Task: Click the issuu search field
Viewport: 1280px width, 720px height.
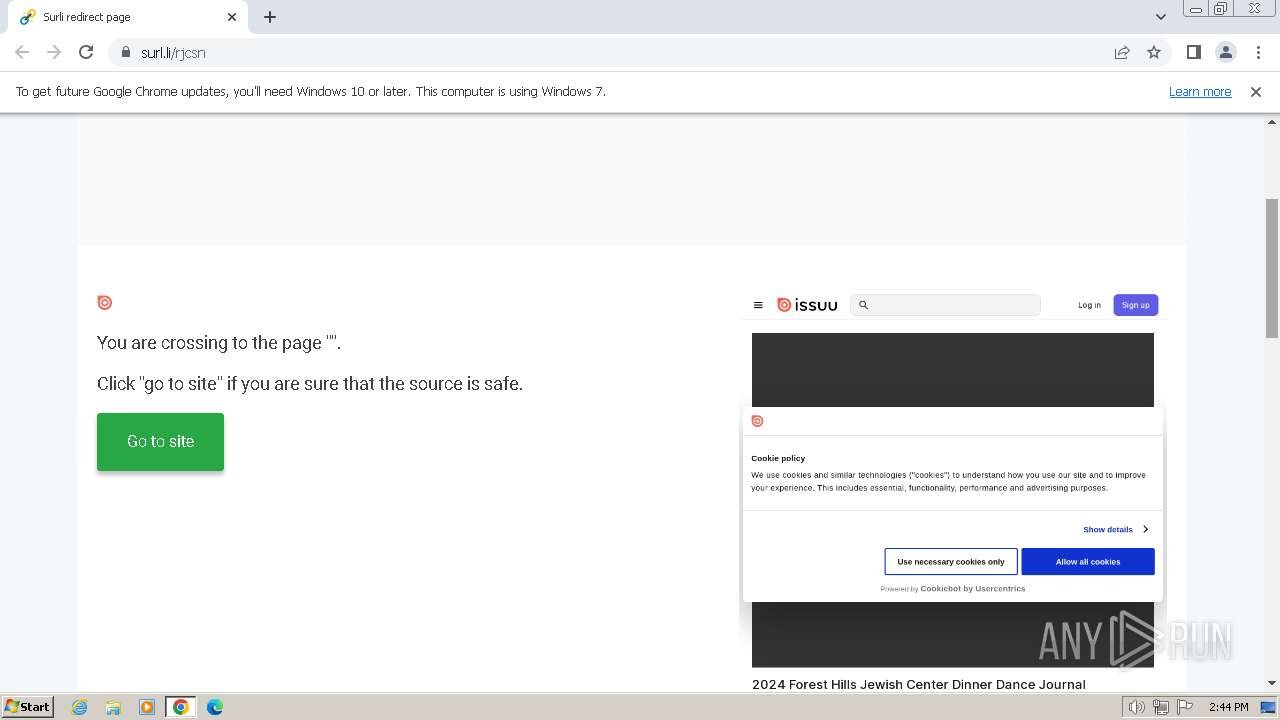Action: click(x=945, y=305)
